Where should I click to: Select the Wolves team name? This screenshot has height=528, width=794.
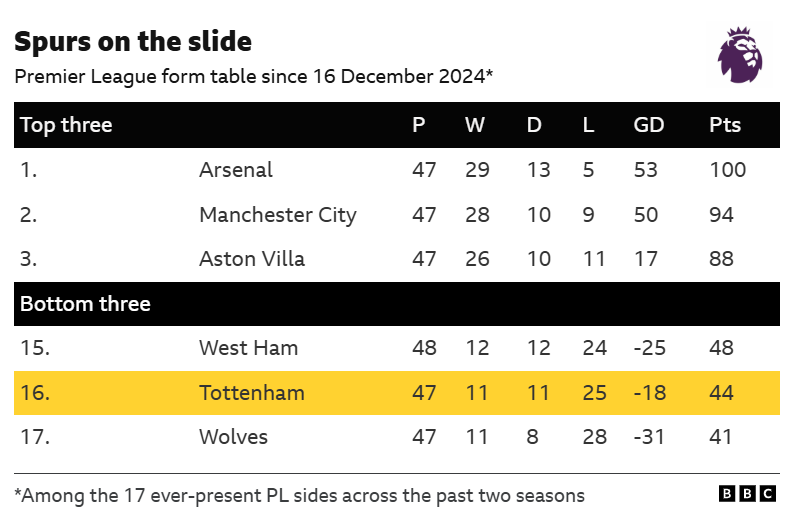click(234, 437)
